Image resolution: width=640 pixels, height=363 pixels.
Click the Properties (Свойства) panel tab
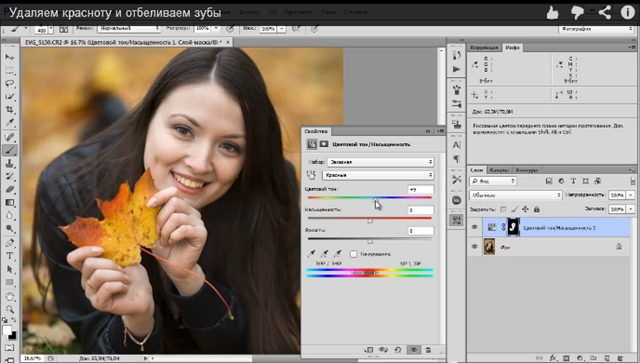click(316, 131)
